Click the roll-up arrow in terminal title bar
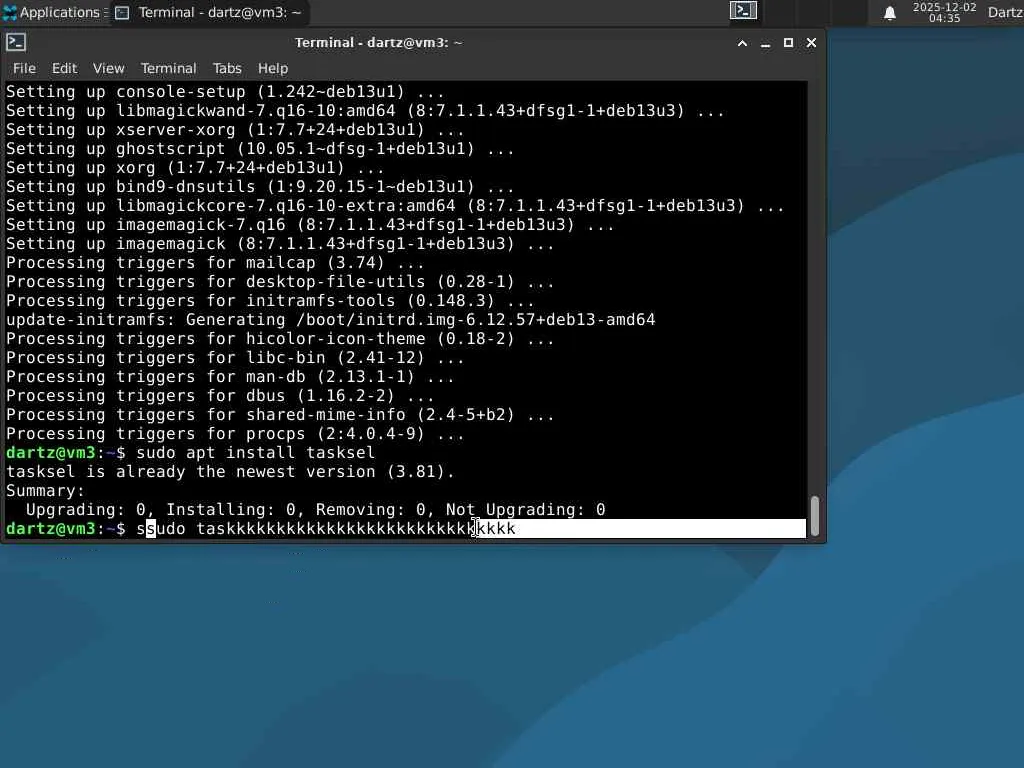The width and height of the screenshot is (1024, 768). pos(743,43)
